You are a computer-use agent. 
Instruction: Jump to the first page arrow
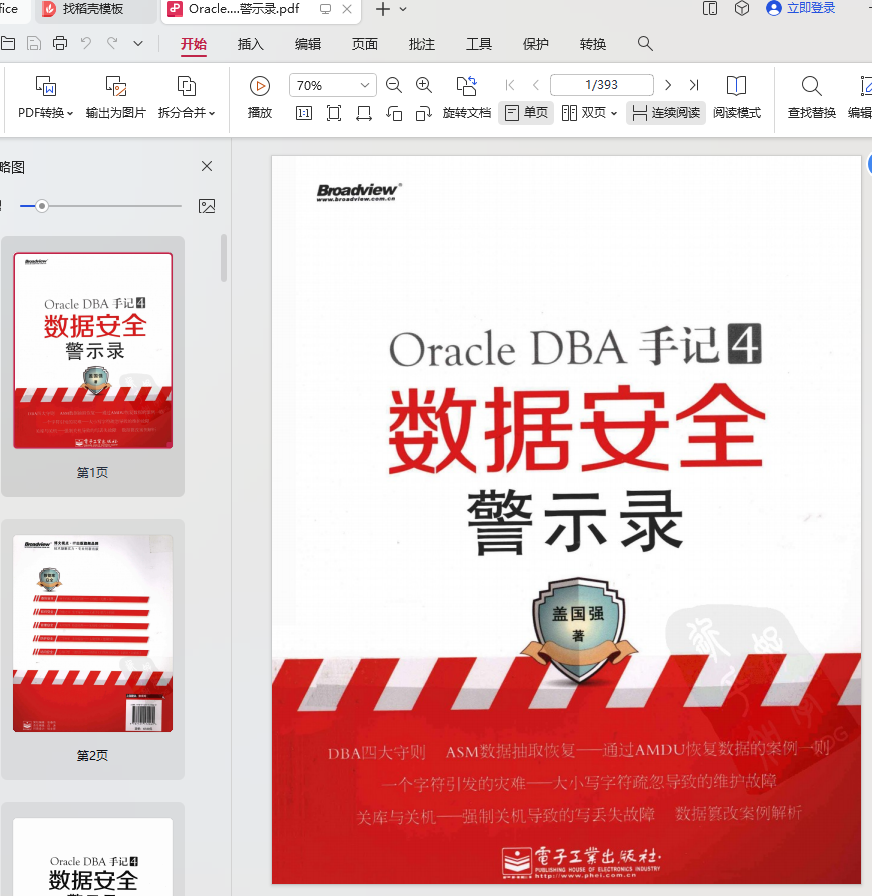click(x=510, y=85)
